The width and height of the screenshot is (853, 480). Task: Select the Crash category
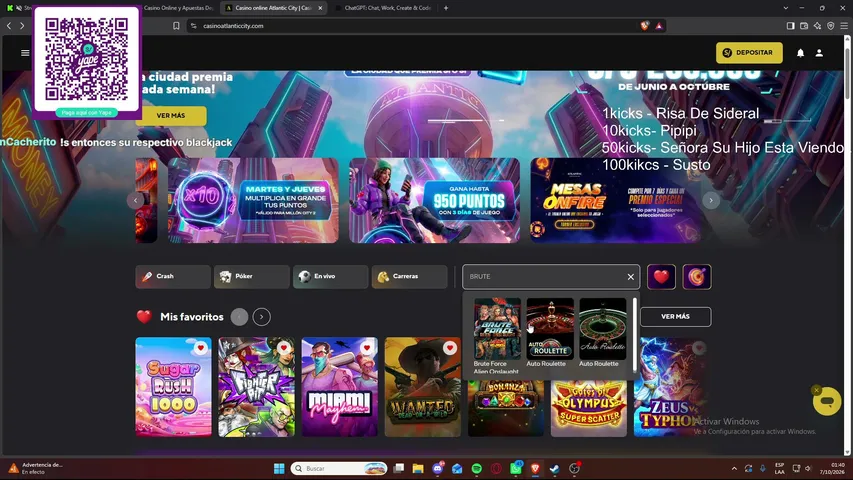(x=172, y=276)
